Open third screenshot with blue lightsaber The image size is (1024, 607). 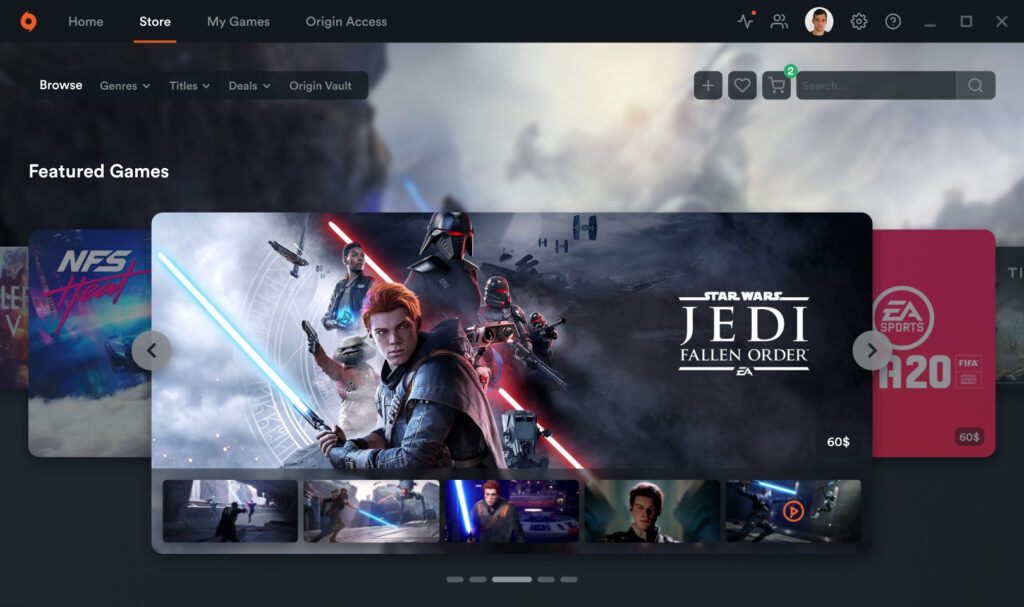coord(512,511)
